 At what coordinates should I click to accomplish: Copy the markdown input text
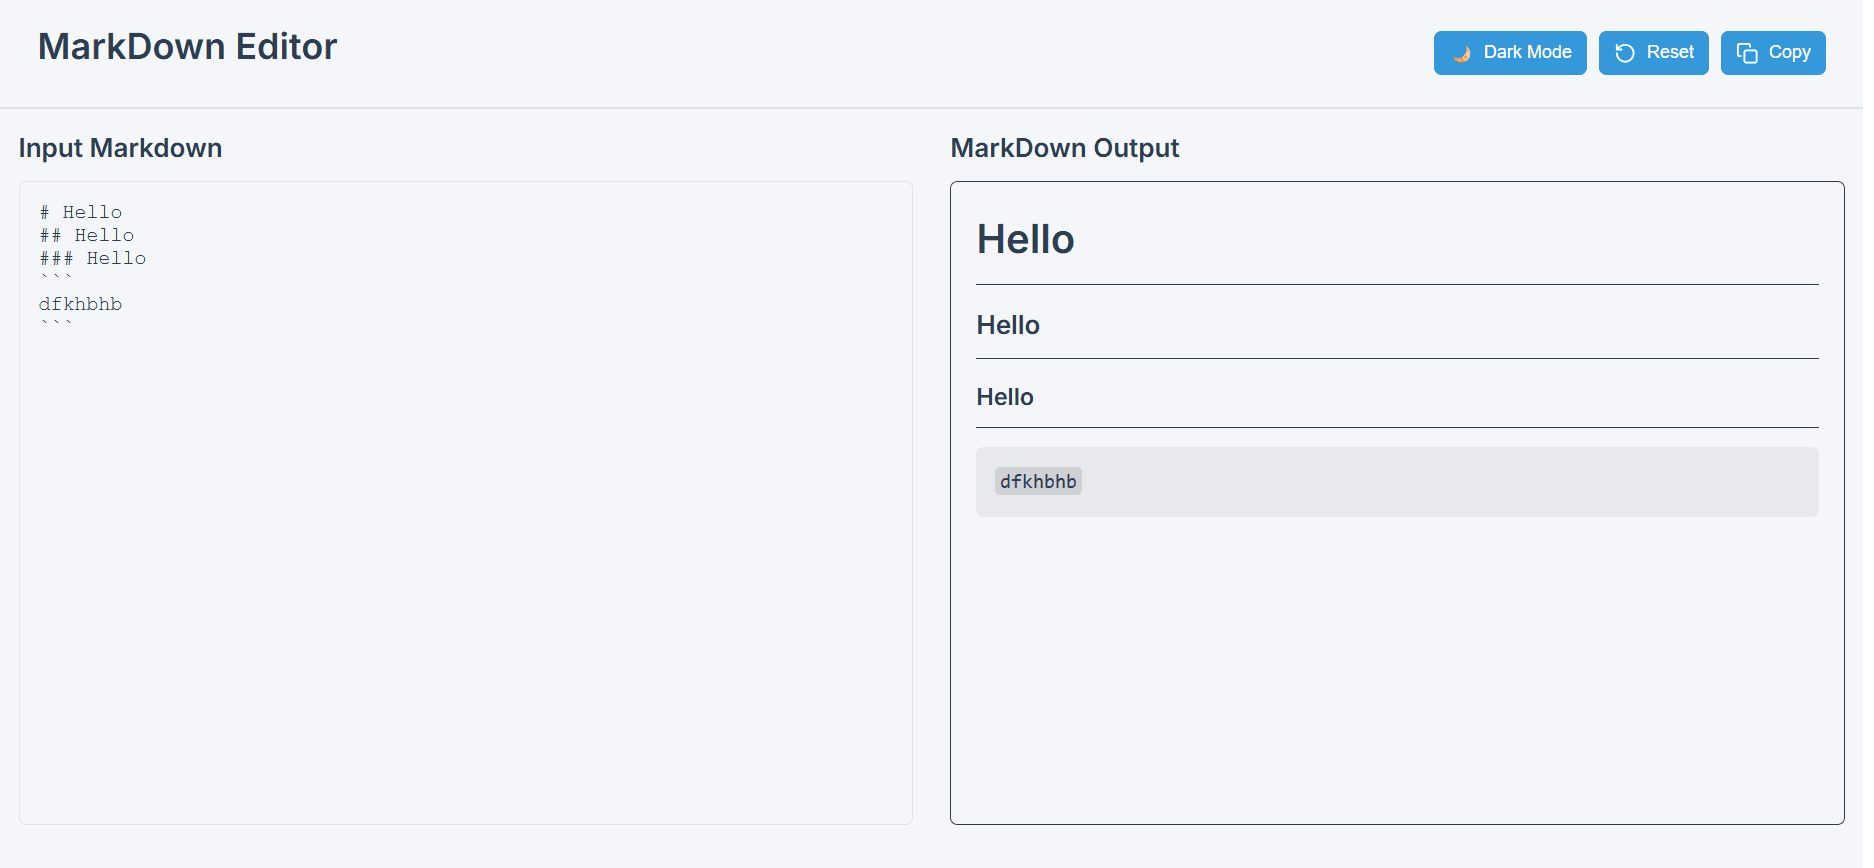1773,53
